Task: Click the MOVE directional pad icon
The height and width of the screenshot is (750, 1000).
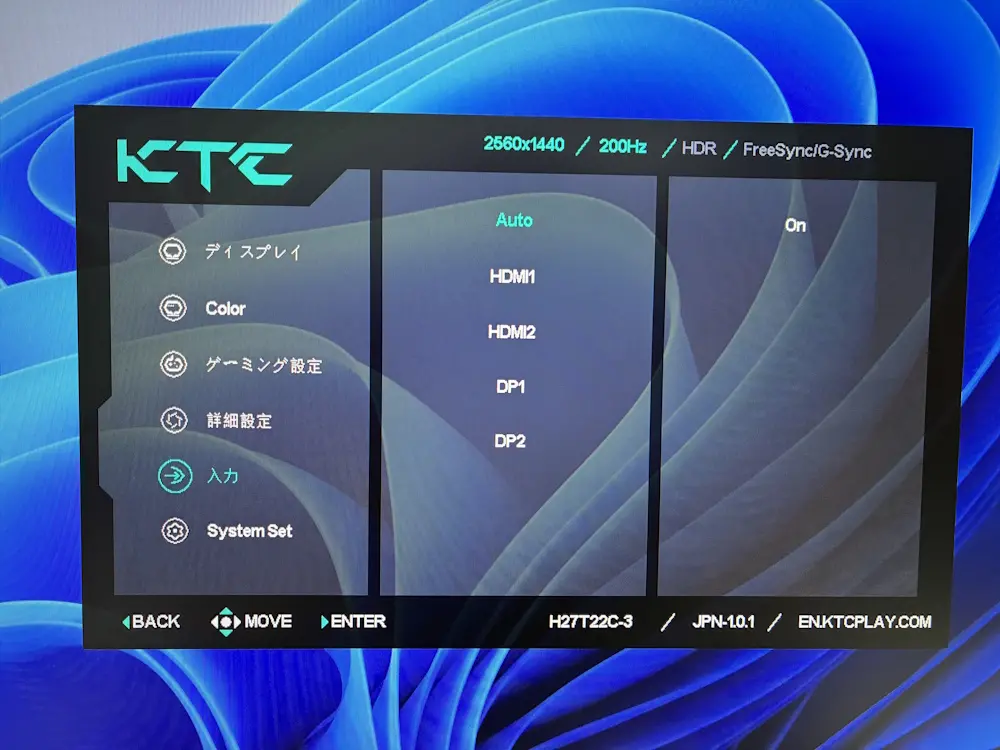Action: 225,621
